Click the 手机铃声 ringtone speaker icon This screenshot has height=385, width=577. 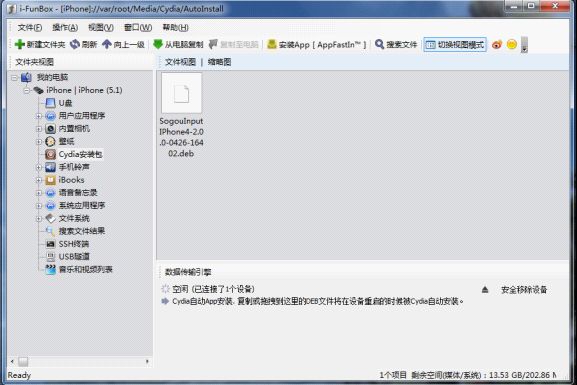click(50, 167)
